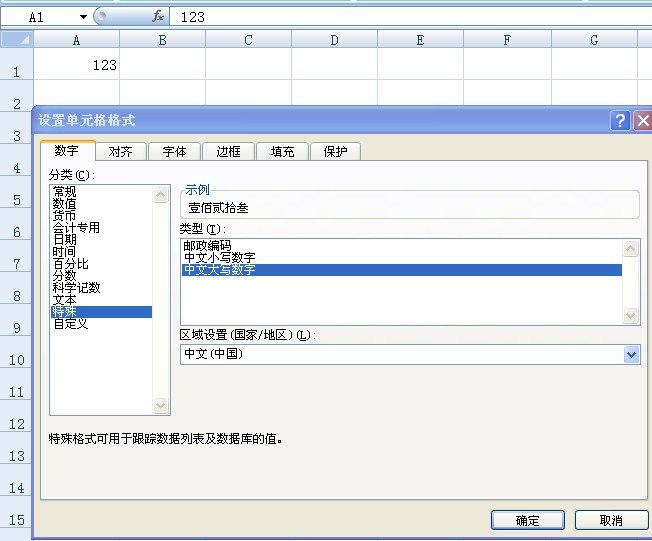The image size is (652, 541).
Task: Choose 自定义 in the category list
Action: click(70, 324)
